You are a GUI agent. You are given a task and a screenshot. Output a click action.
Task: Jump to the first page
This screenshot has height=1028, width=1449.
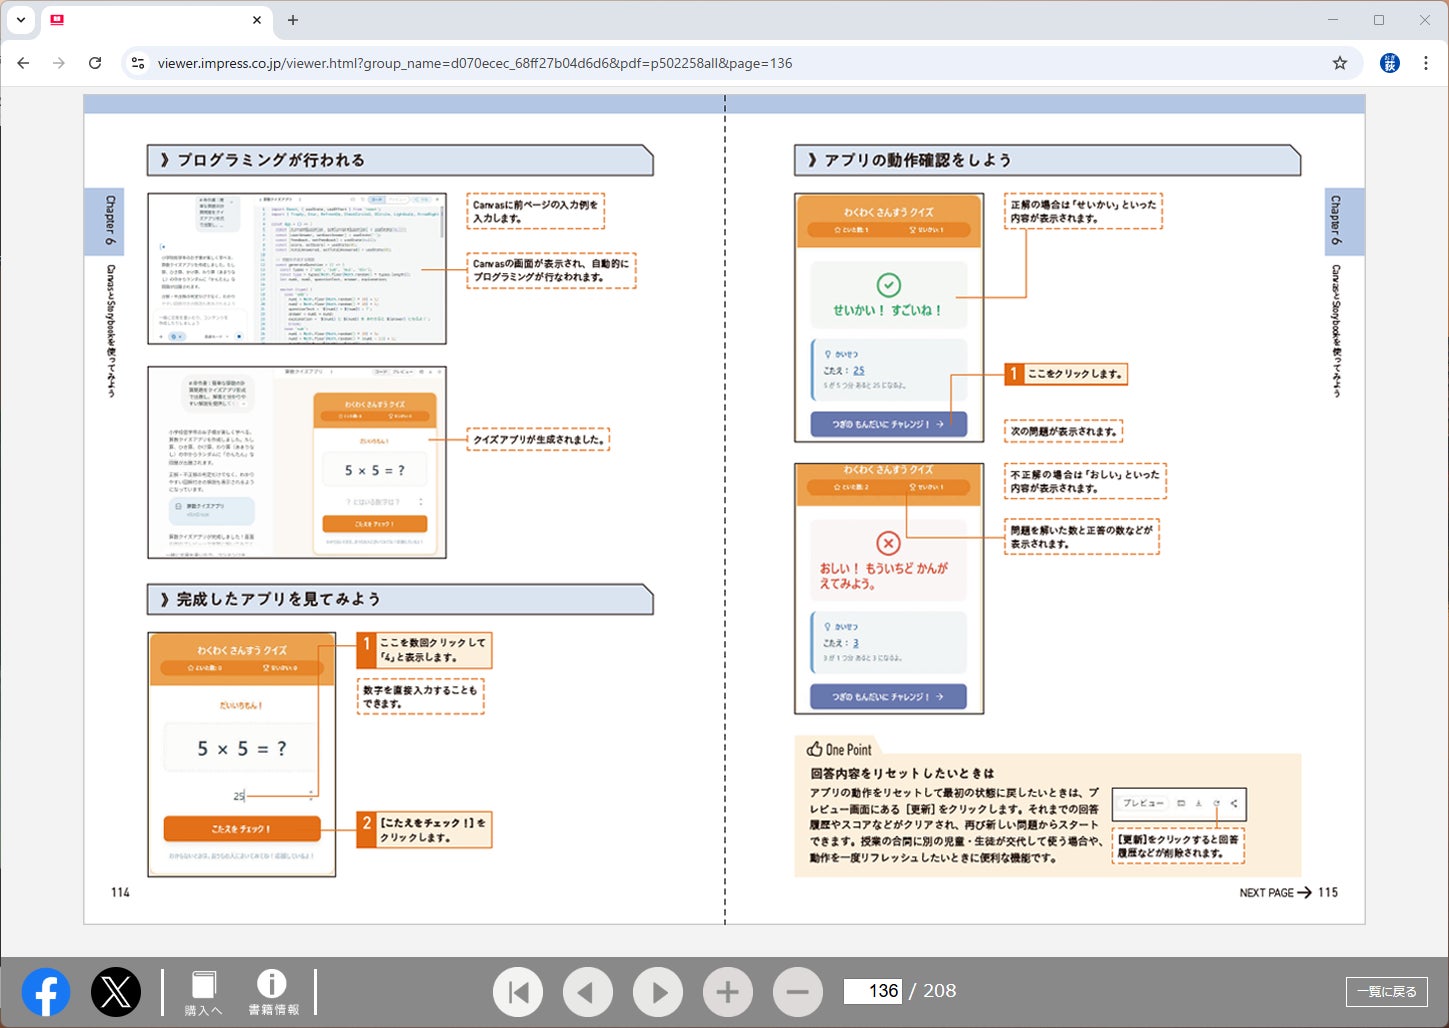(518, 992)
